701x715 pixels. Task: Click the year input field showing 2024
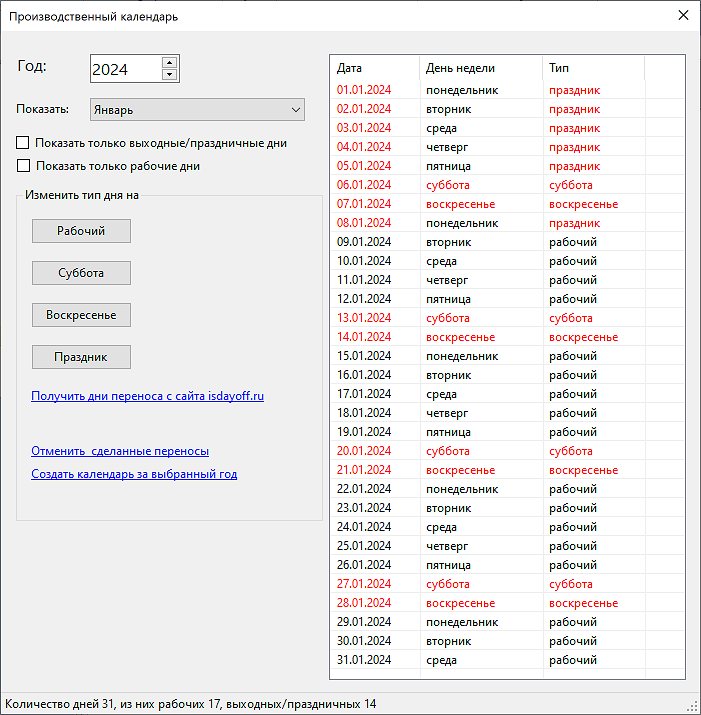coord(126,69)
